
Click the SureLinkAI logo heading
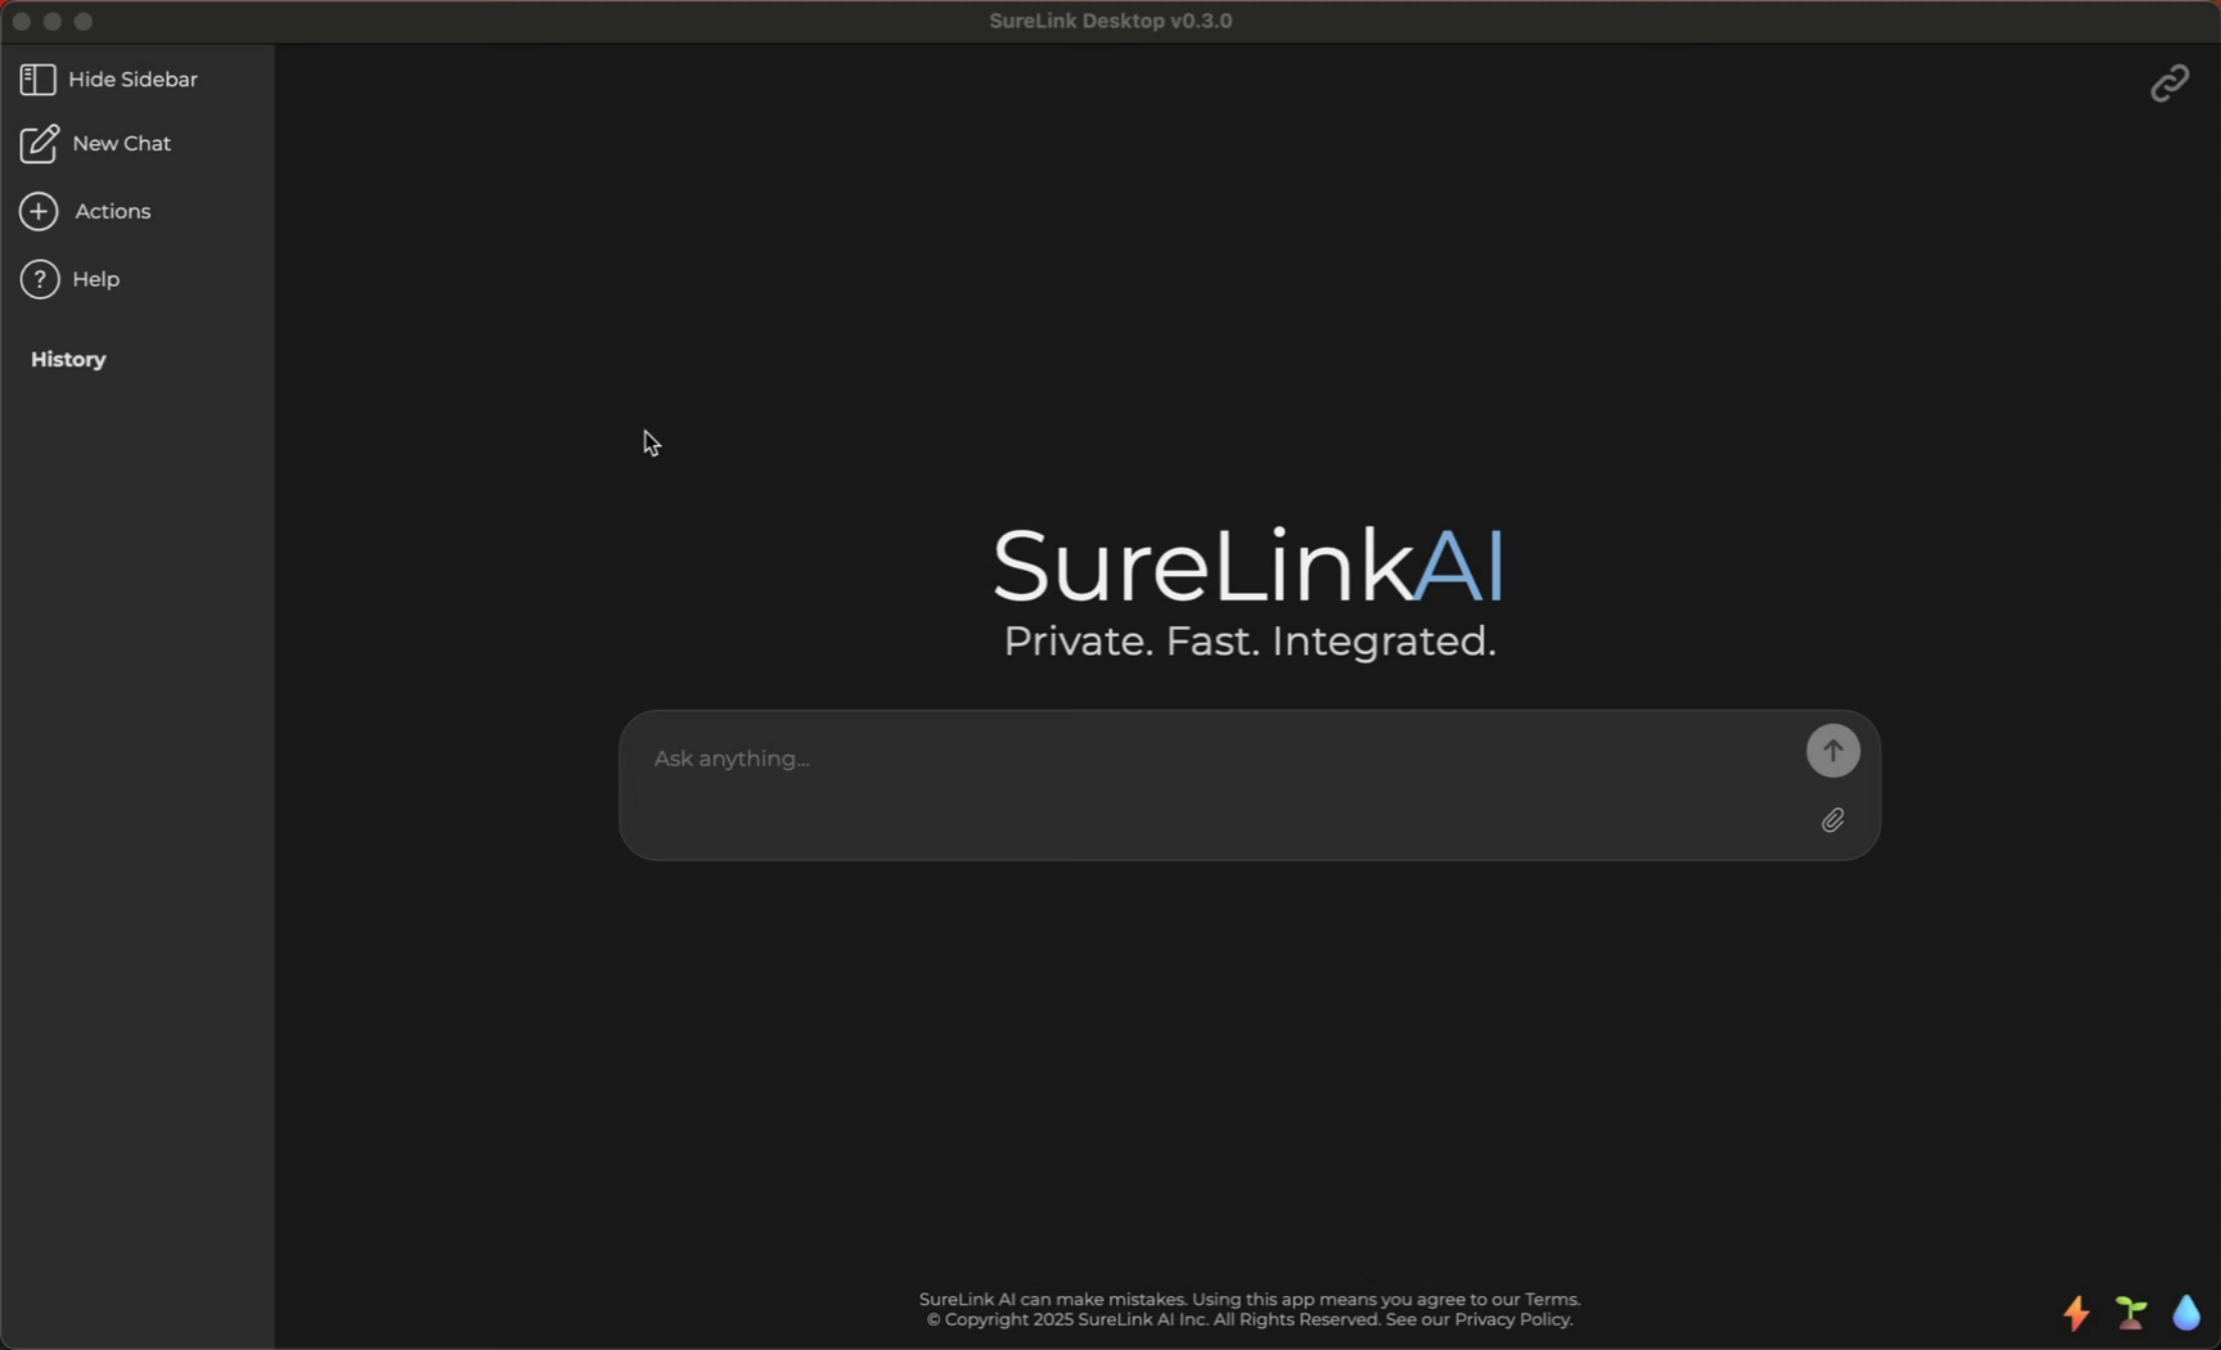point(1249,566)
